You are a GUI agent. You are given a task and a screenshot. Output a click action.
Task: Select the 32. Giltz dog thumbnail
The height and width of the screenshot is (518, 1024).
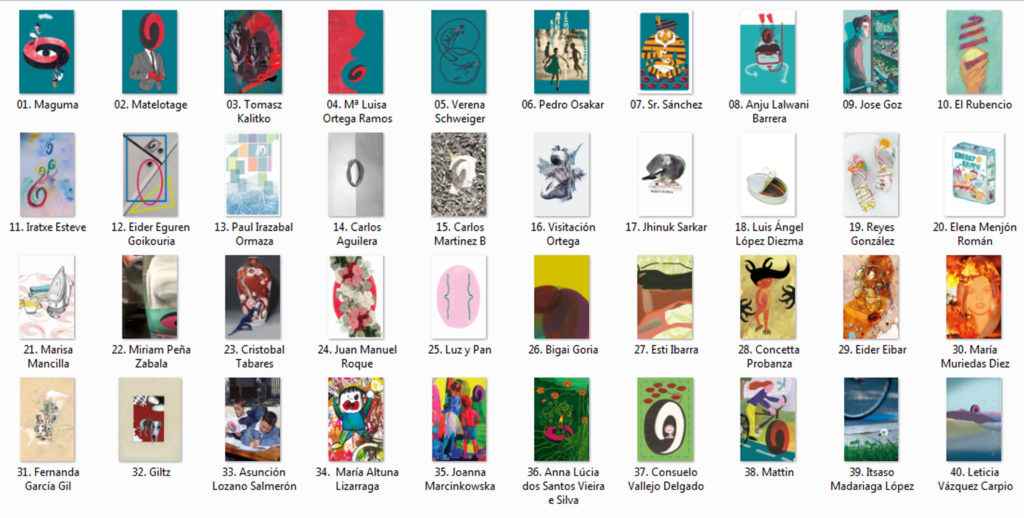(150, 420)
